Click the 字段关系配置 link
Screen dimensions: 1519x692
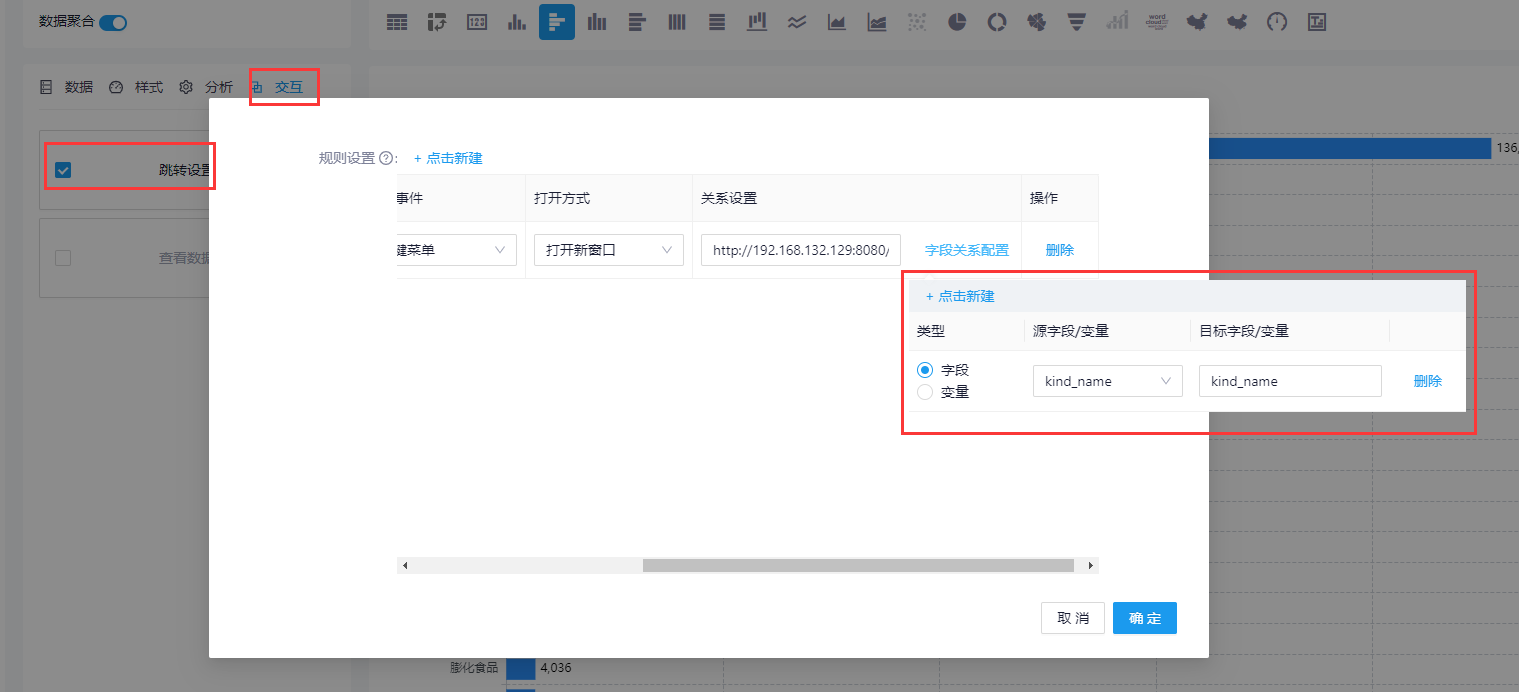coord(966,249)
